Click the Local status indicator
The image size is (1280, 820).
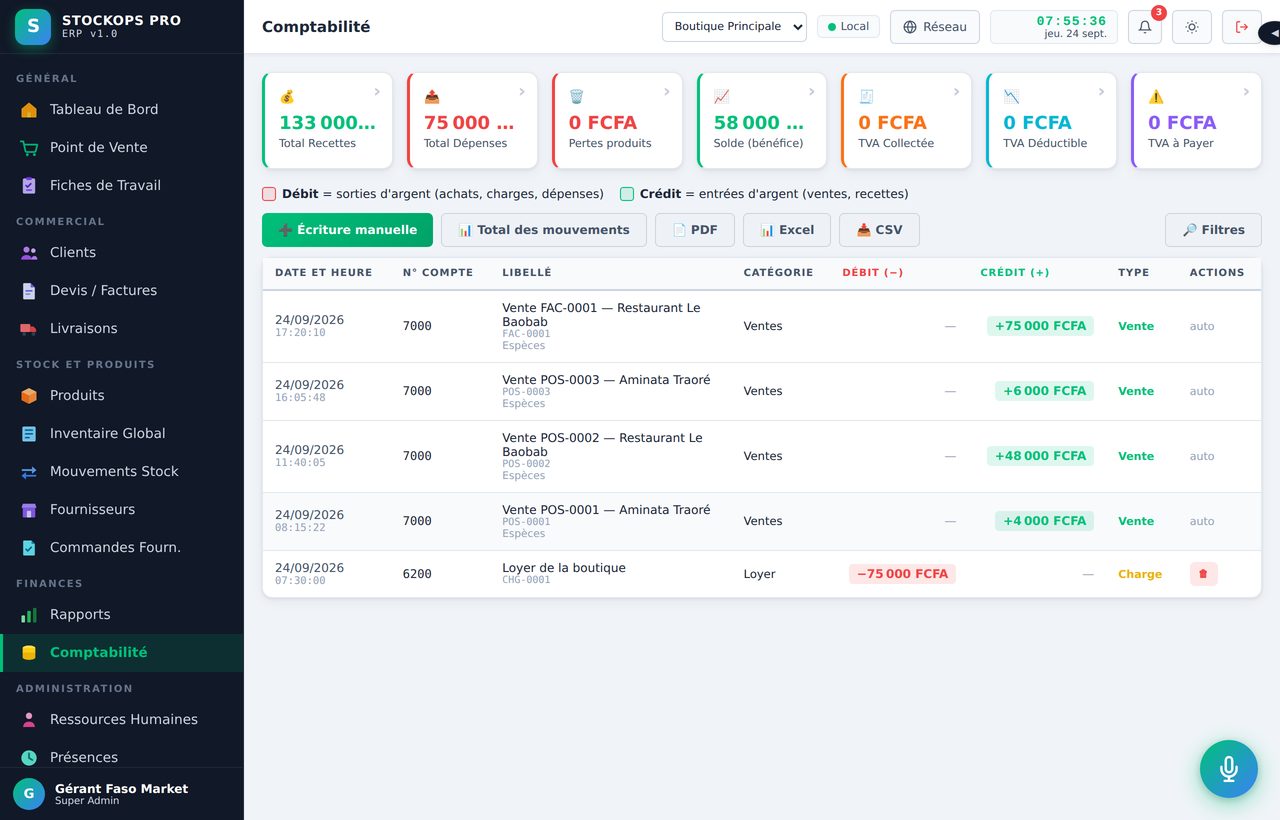(848, 27)
